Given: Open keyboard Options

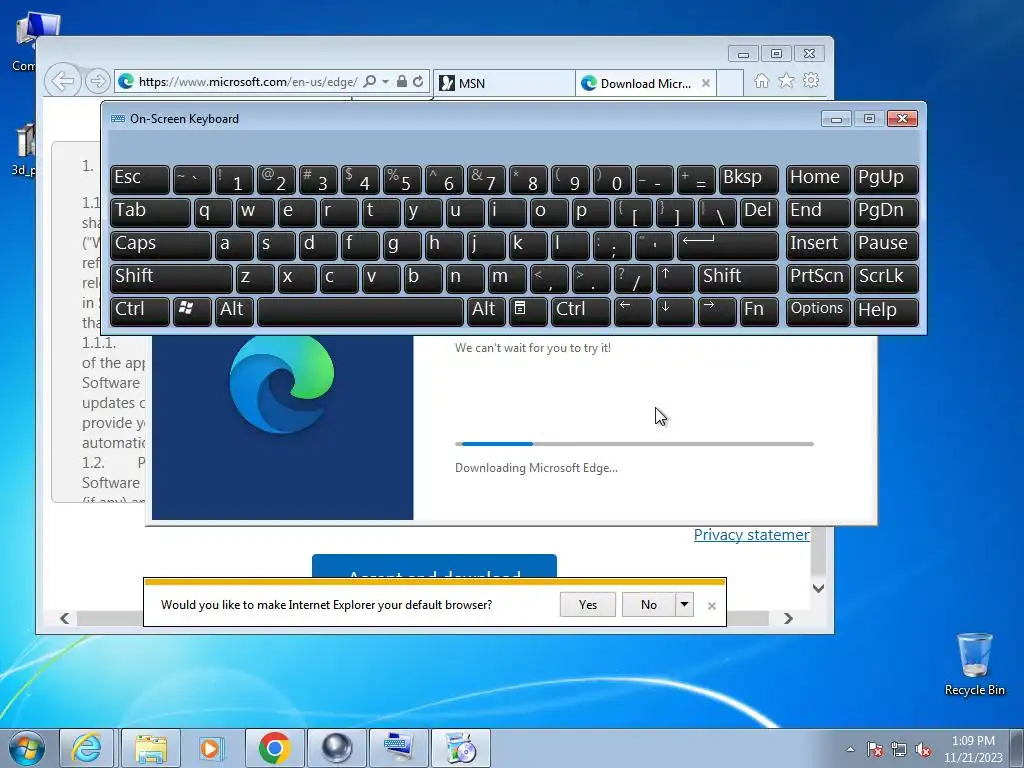Looking at the screenshot, I should (818, 310).
